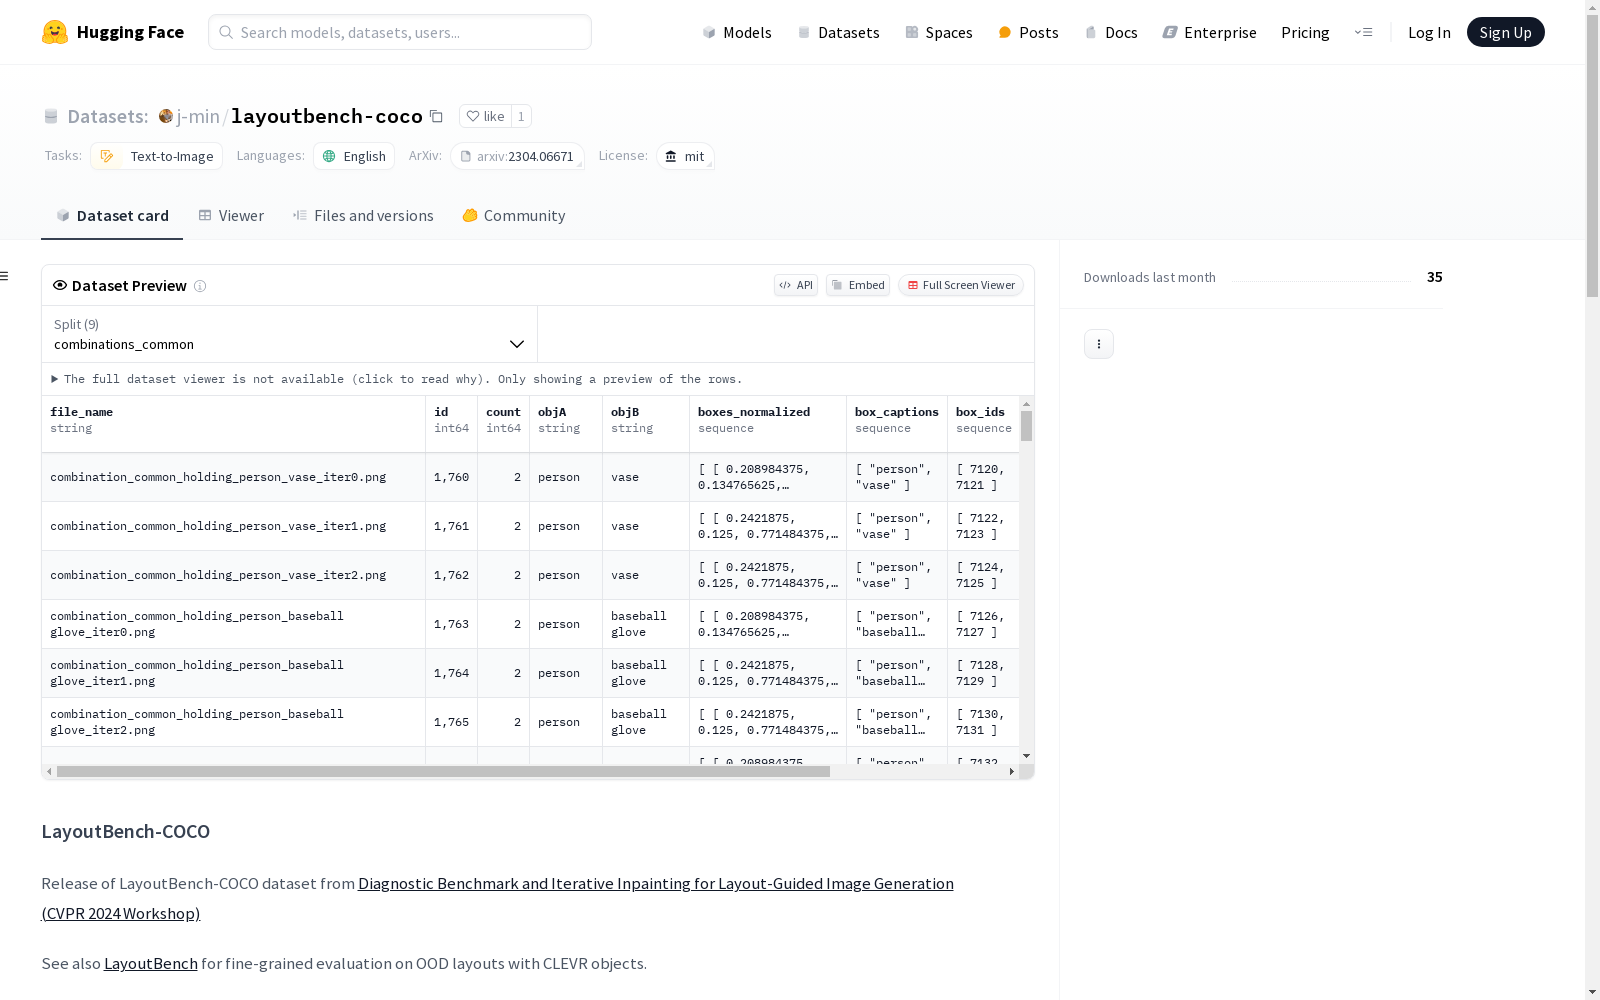Toggle the table of contents sidebar icon
Image resolution: width=1600 pixels, height=1000 pixels.
5,276
